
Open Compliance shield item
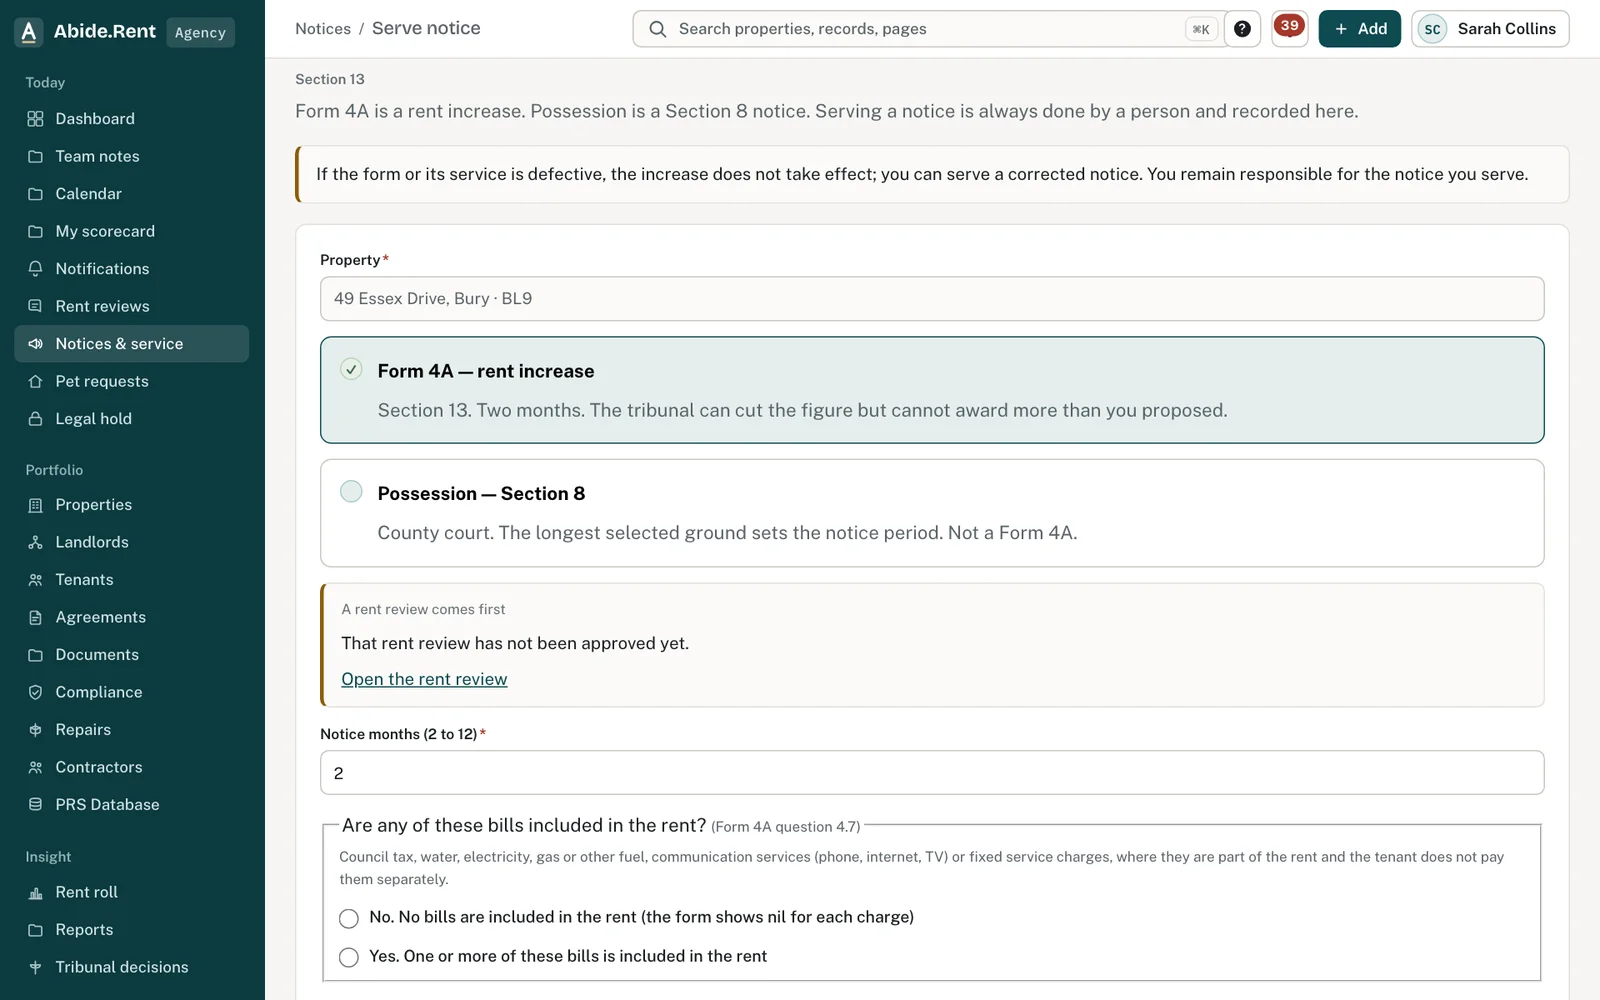point(131,692)
